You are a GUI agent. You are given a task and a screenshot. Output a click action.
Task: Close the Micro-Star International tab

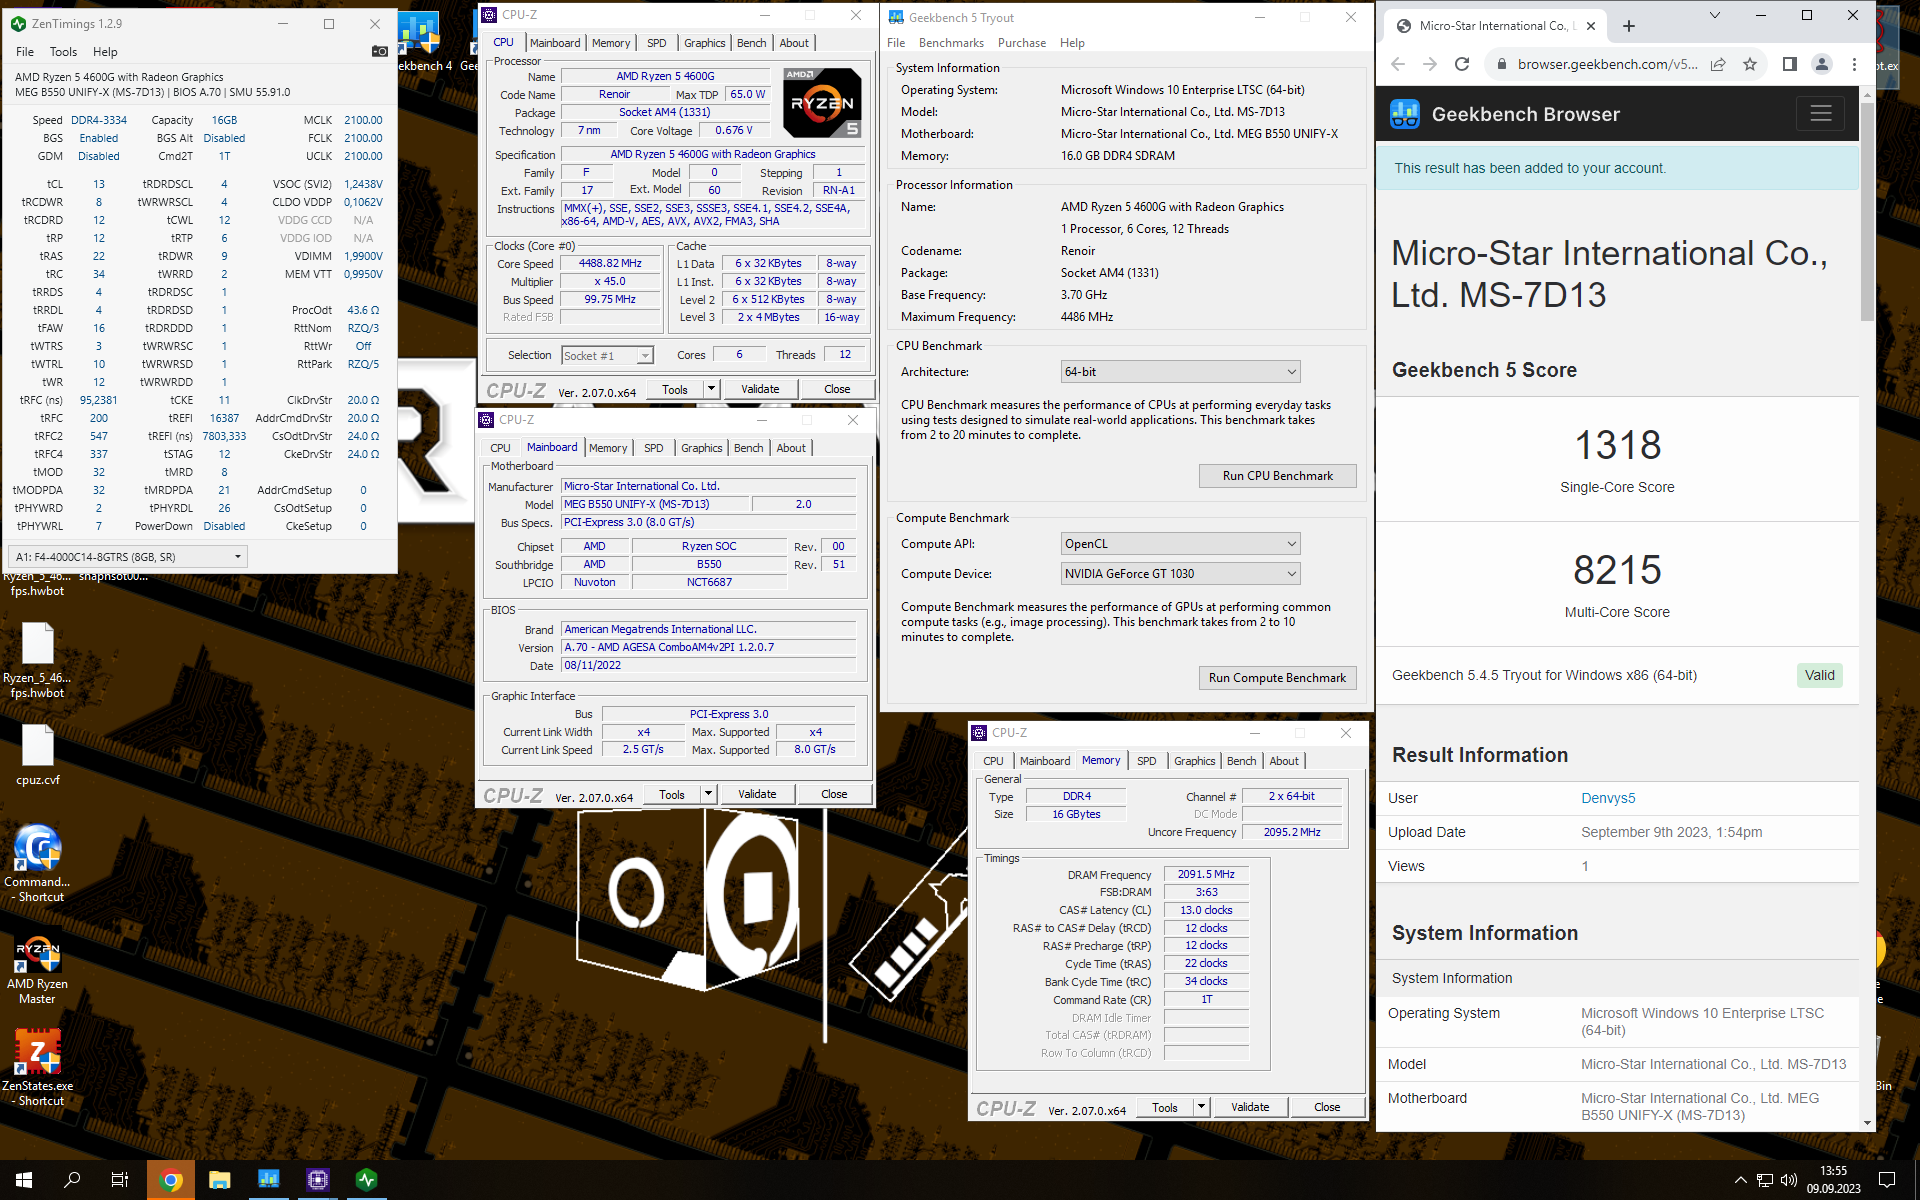1591,26
